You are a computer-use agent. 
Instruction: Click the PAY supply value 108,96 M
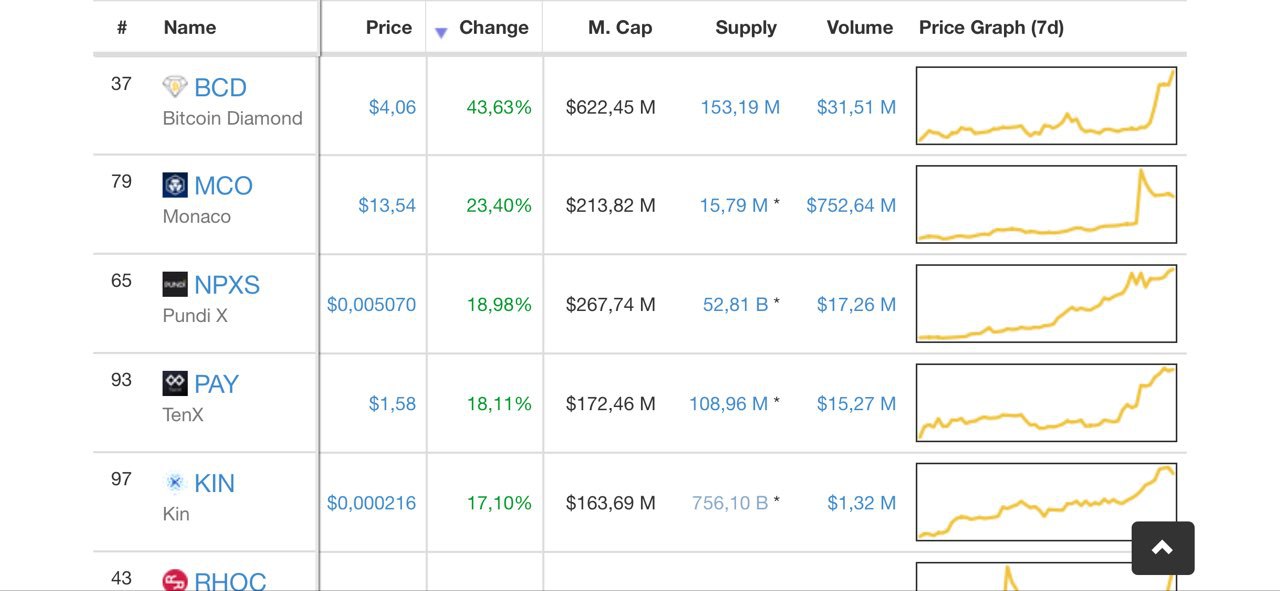coord(728,404)
